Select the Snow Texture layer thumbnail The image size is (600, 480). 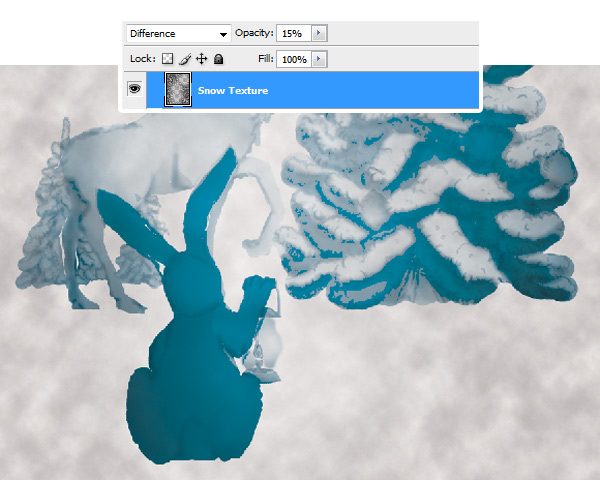(x=178, y=89)
